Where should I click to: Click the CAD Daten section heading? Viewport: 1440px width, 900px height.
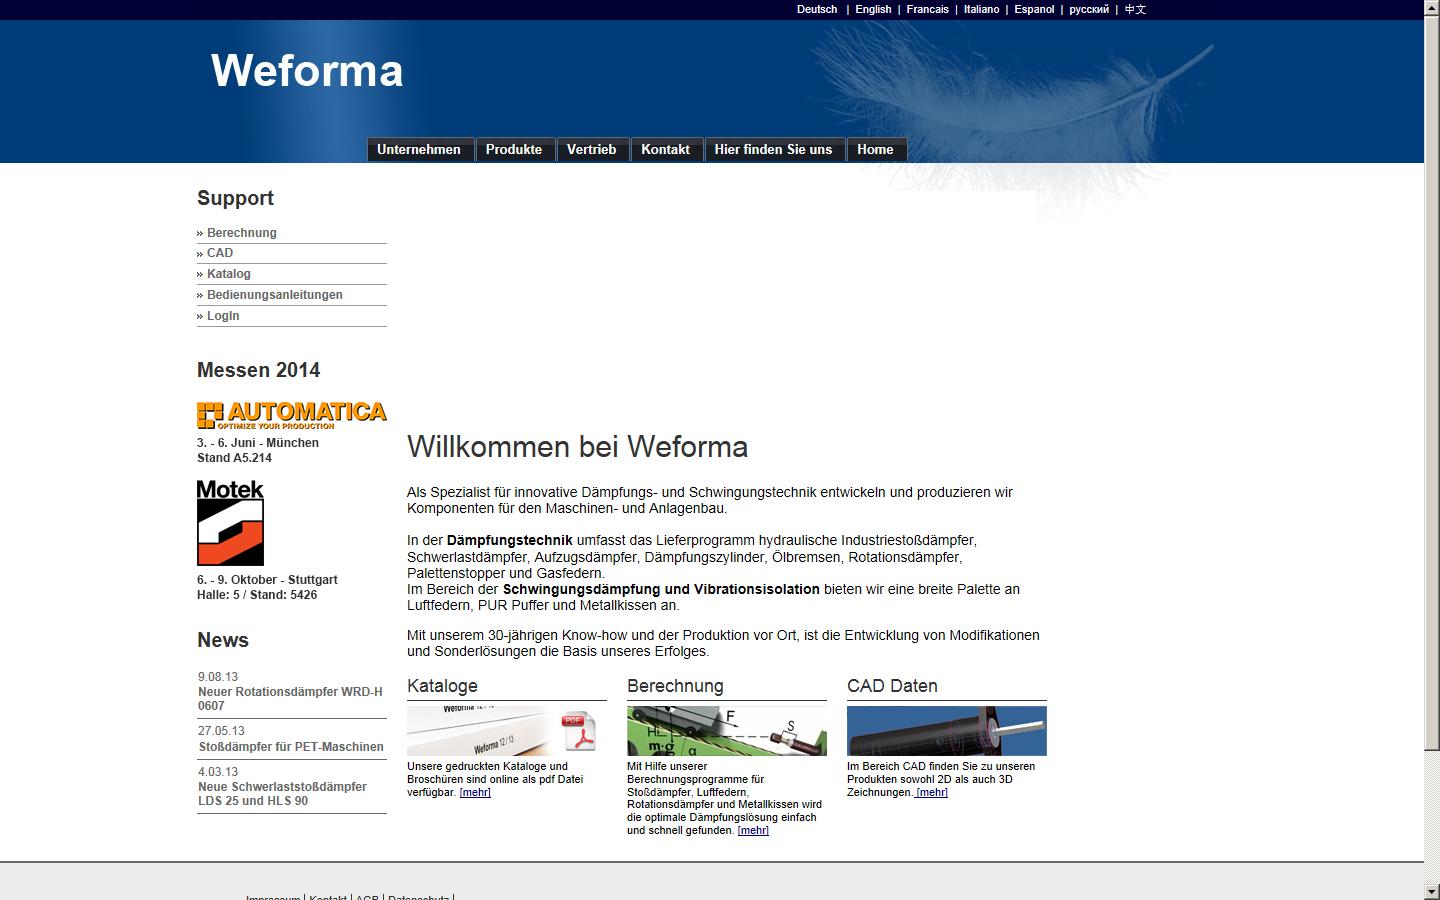[892, 686]
